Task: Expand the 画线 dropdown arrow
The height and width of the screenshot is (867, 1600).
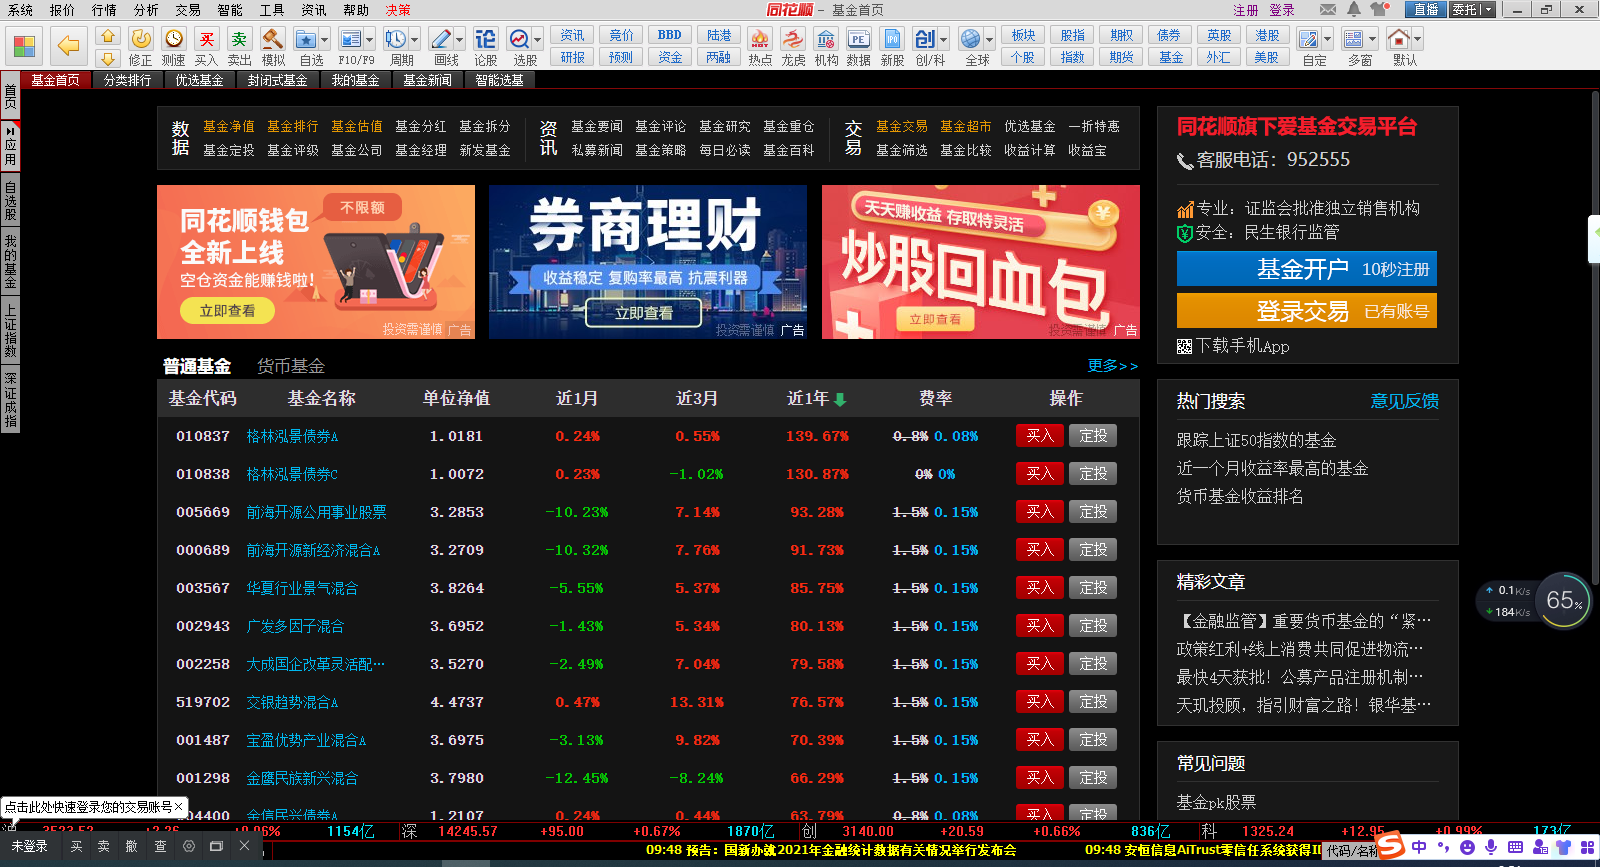Action: (459, 40)
